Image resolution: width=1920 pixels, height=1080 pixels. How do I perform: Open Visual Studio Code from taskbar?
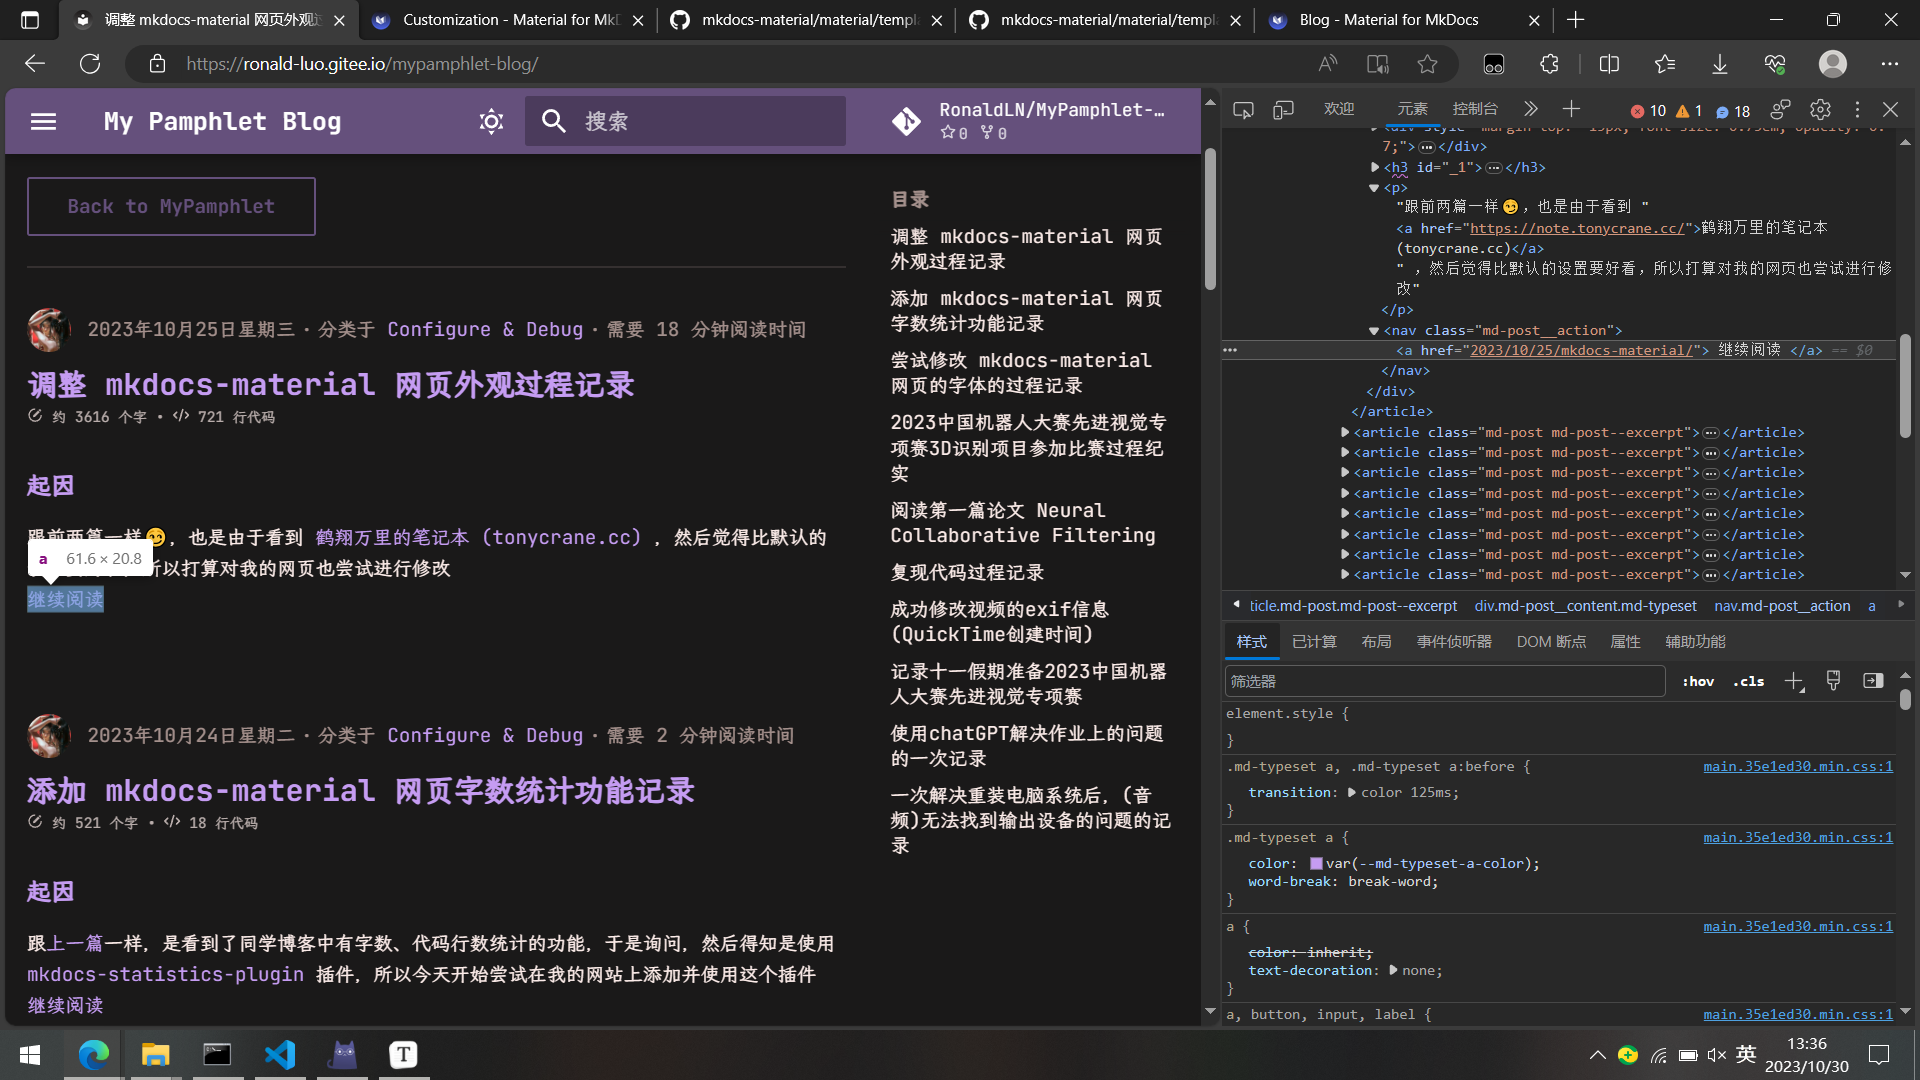click(280, 1054)
